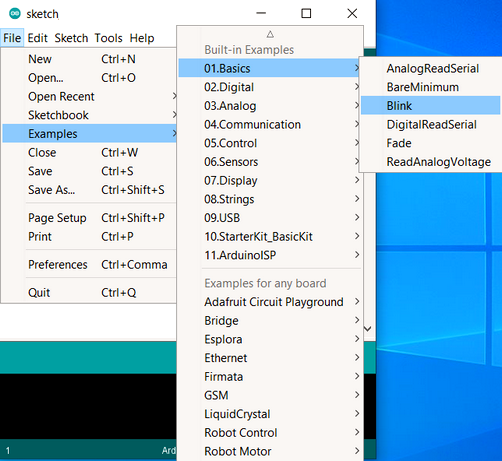The image size is (502, 461).
Task: Expand the GSM library examples
Action: (x=270, y=395)
